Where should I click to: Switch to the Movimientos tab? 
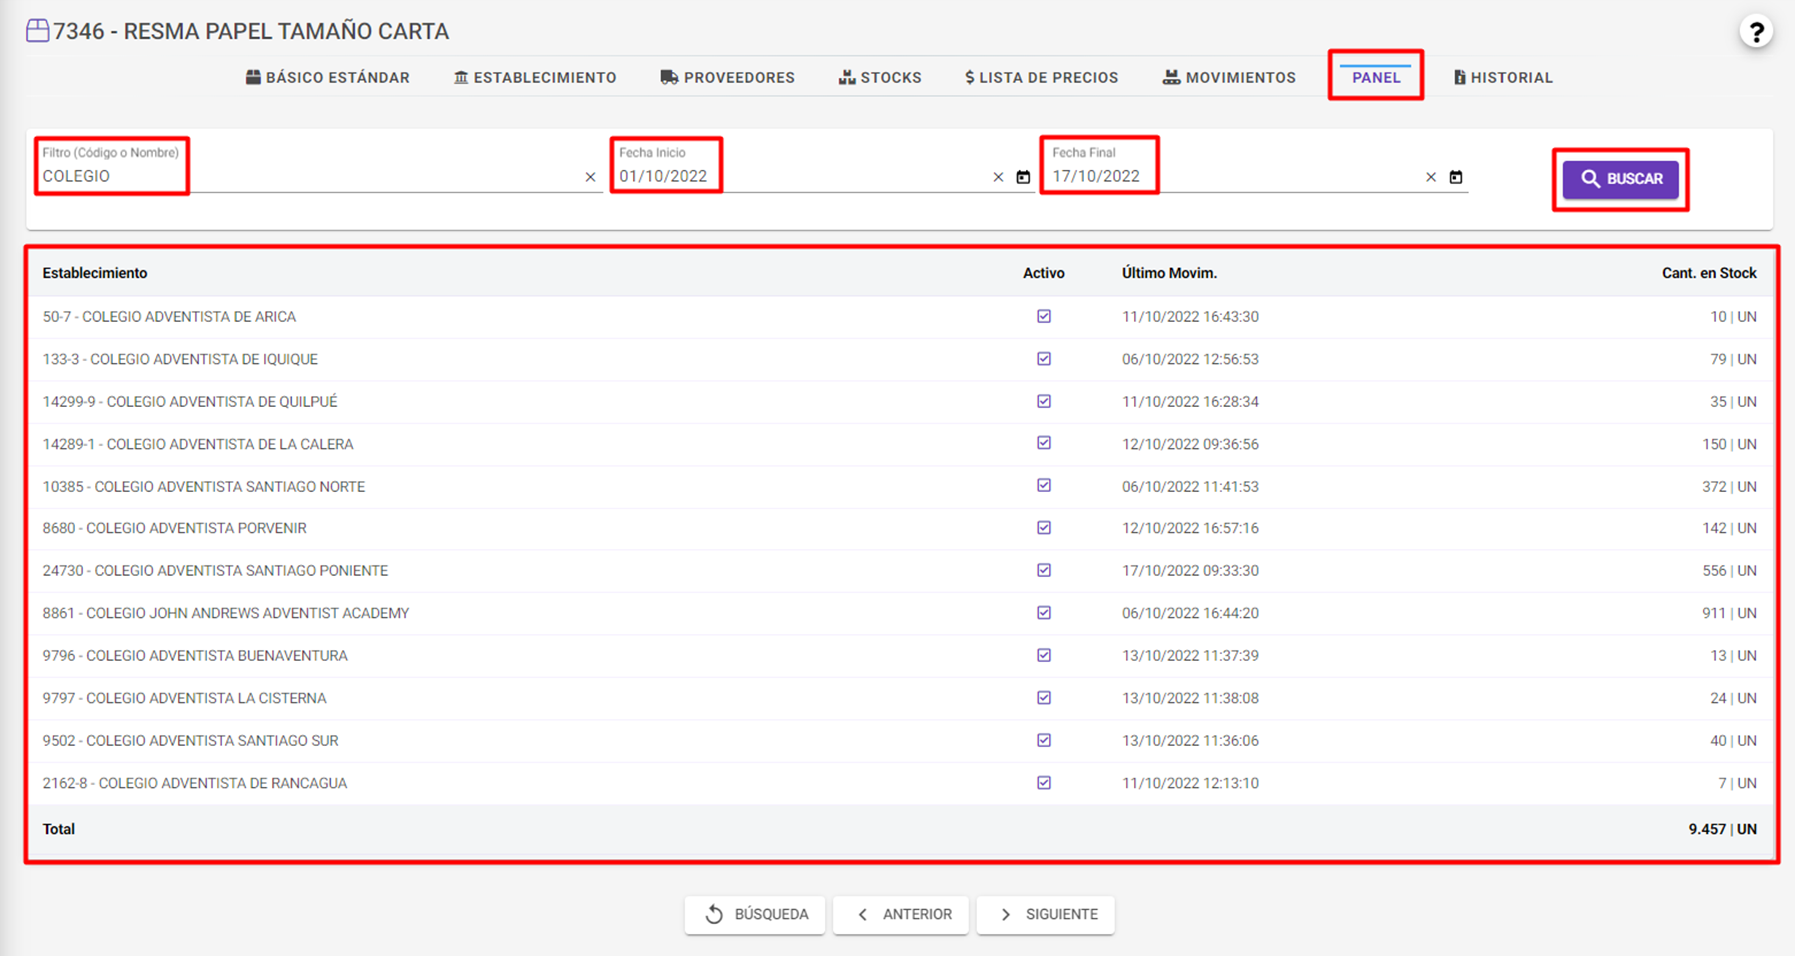point(1229,77)
